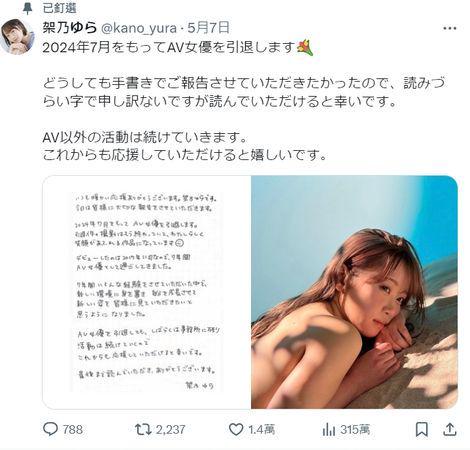Open the profile avatar of 架乃ゆら
This screenshot has width=470, height=450.
tap(17, 36)
